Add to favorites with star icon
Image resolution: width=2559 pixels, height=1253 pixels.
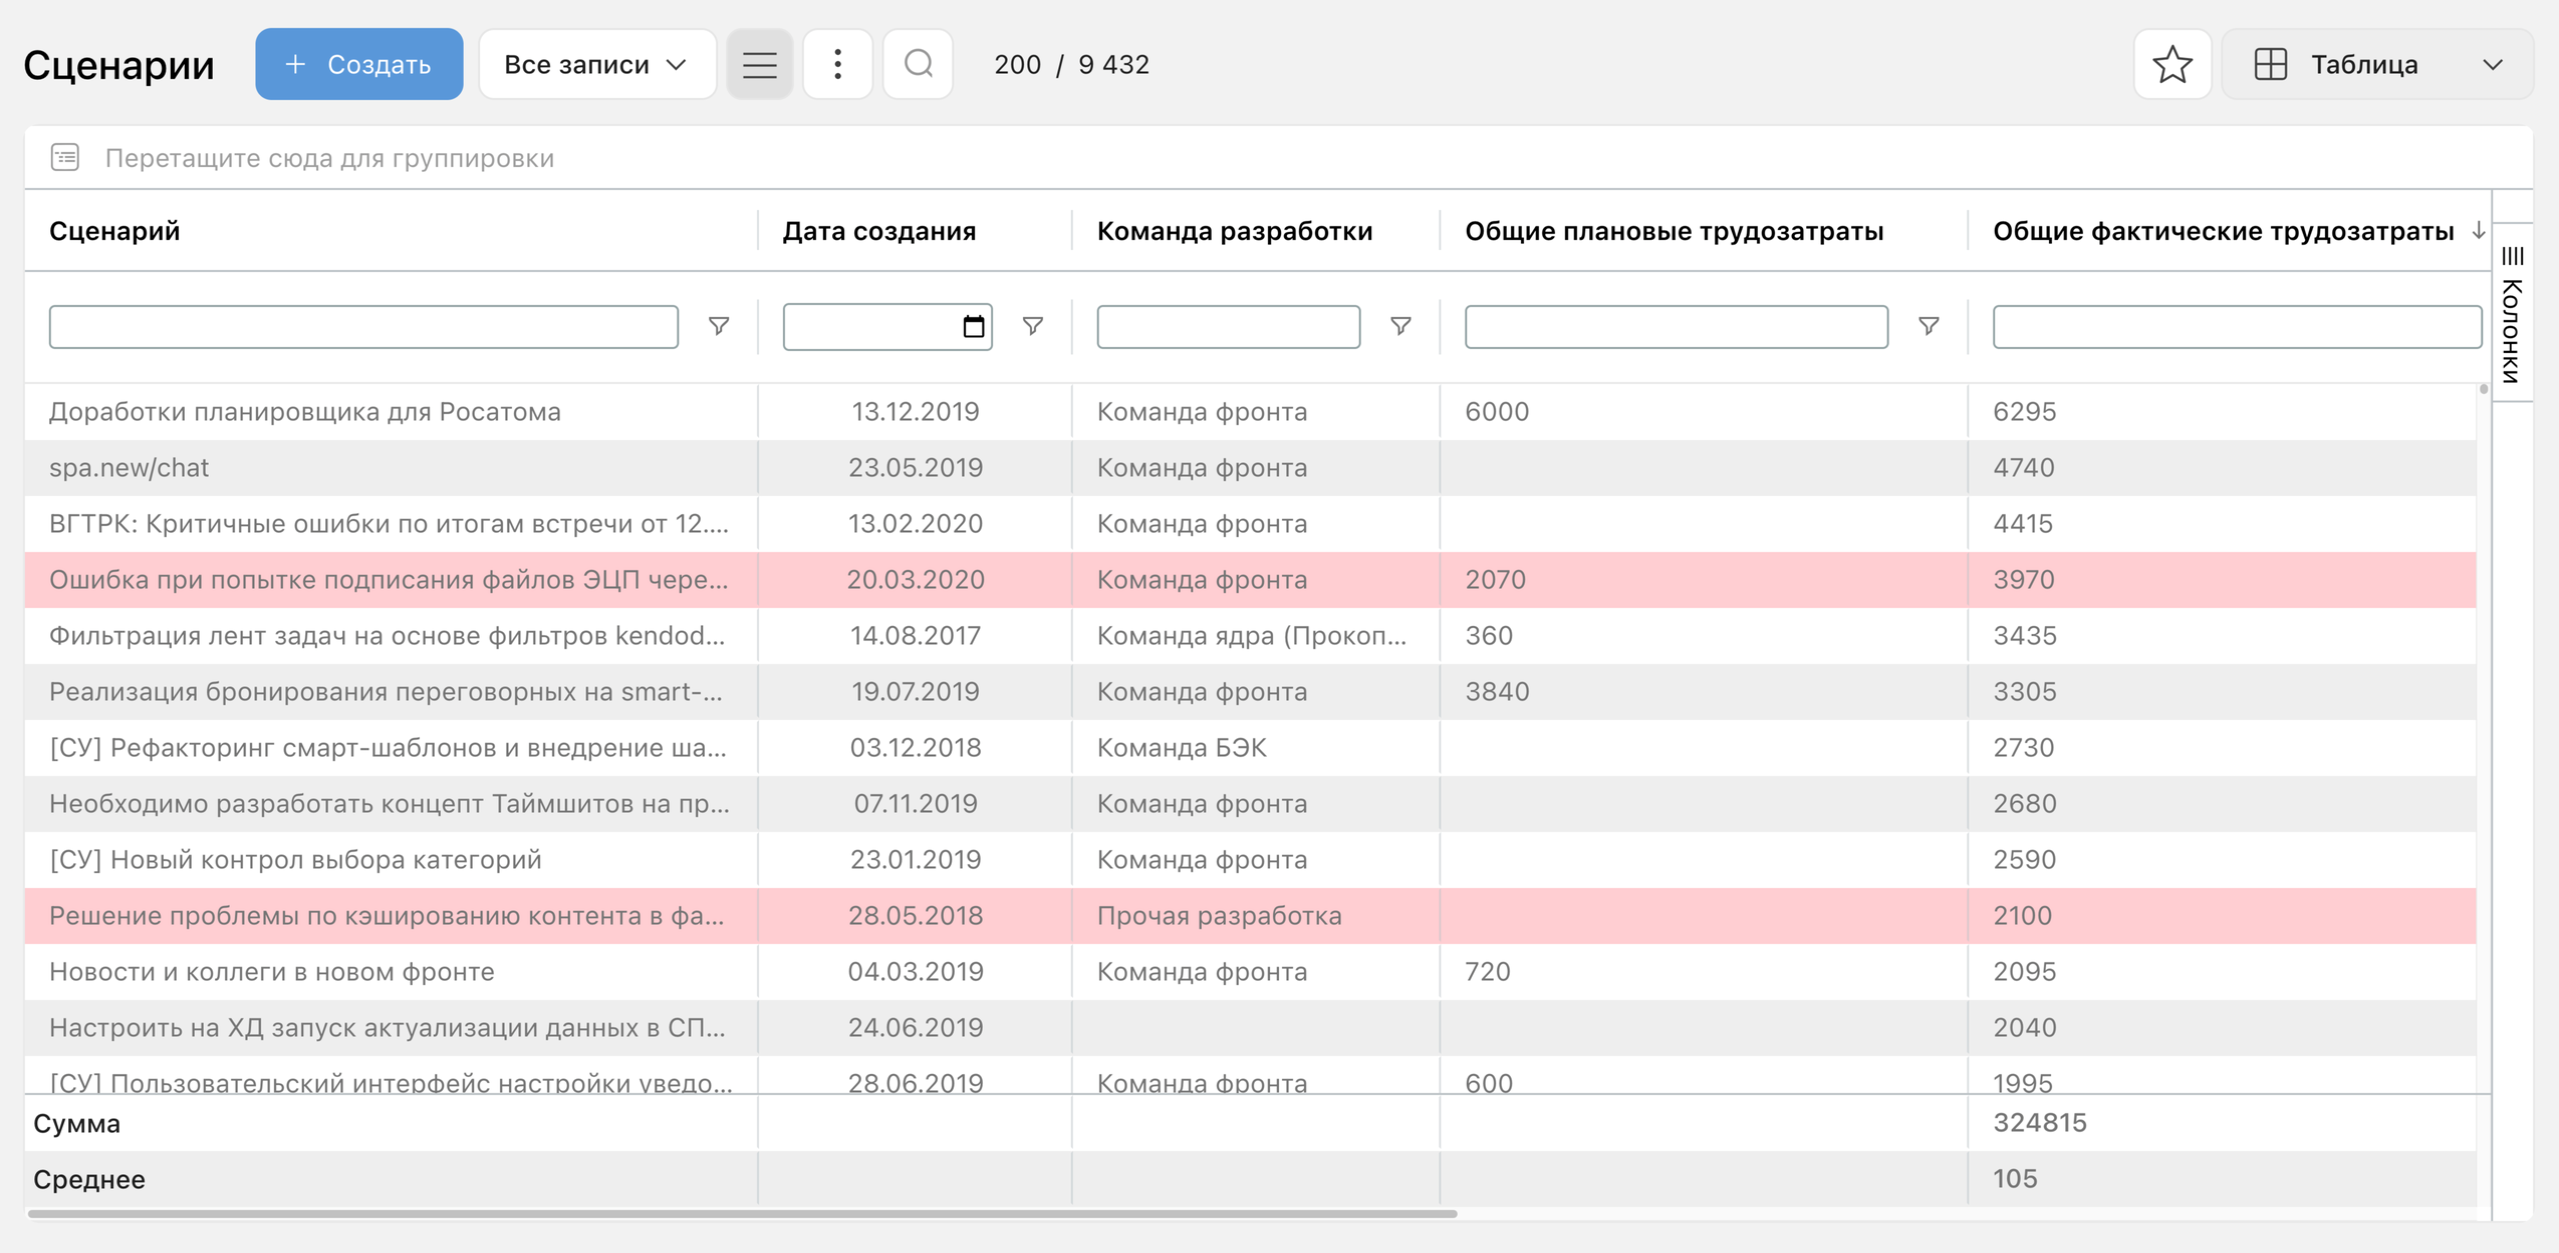coord(2172,64)
